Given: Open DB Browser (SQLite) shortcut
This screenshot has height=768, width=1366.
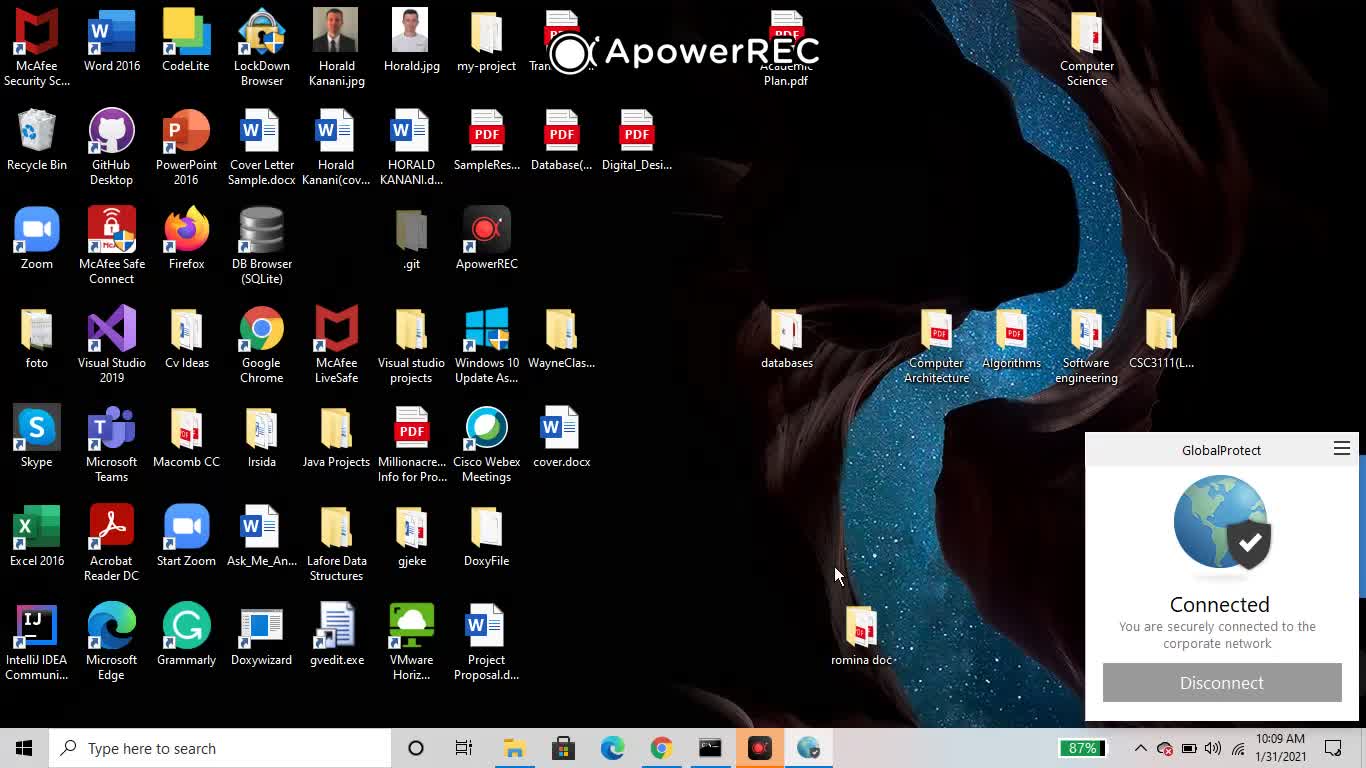Looking at the screenshot, I should pos(261,245).
